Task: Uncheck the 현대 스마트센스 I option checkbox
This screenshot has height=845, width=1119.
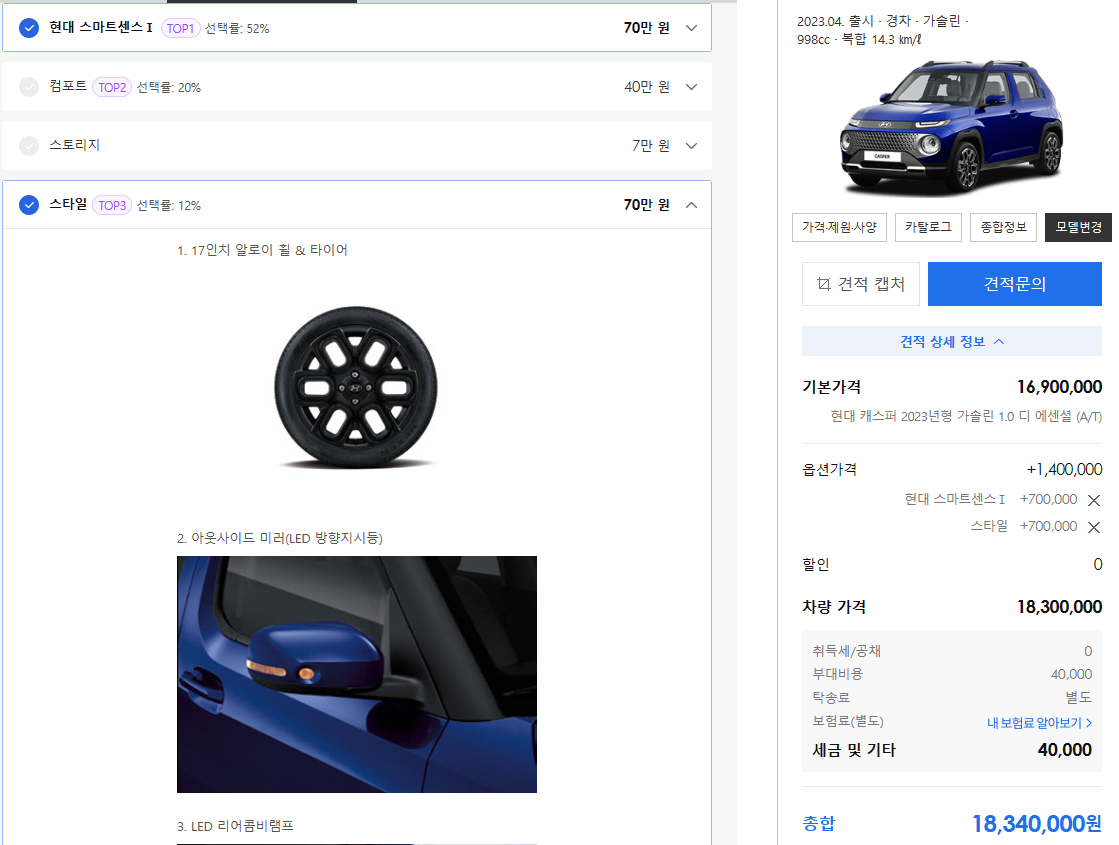Action: (x=29, y=29)
